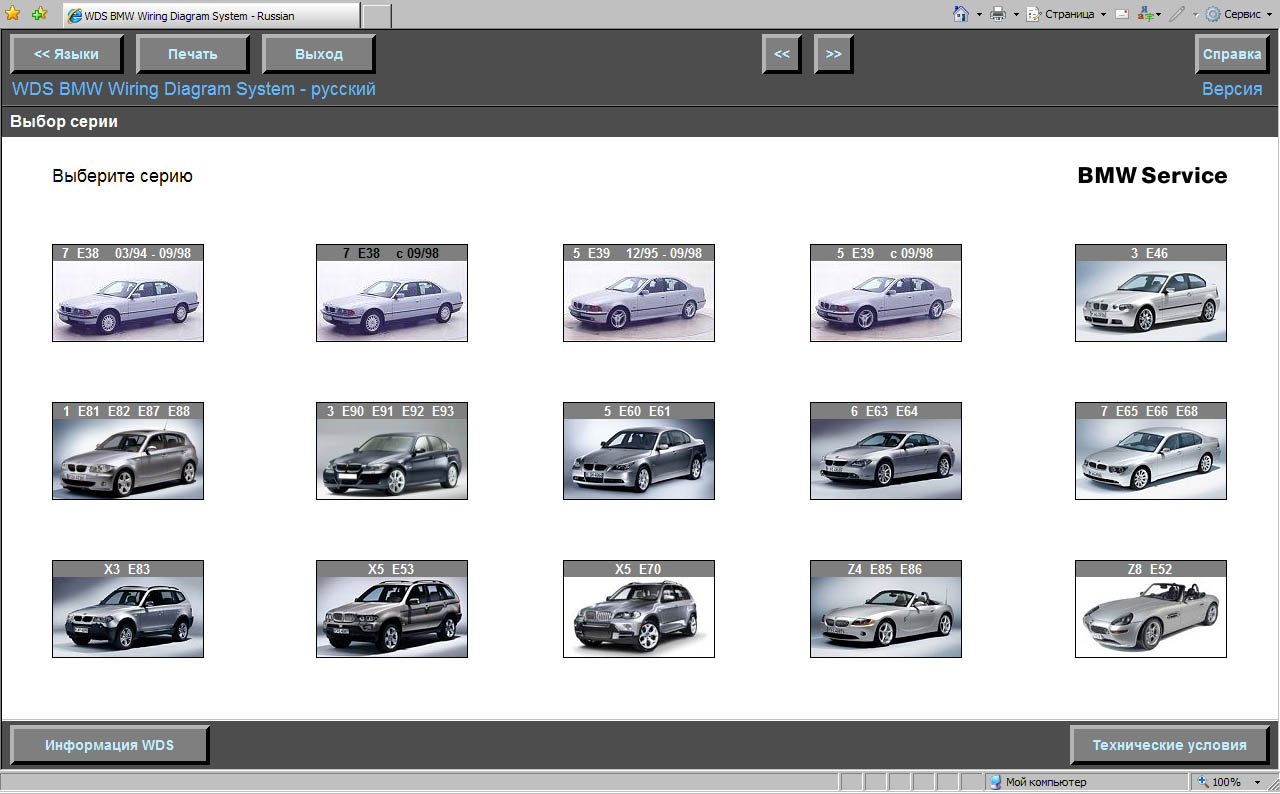Click the printer icon in browser toolbar
The width and height of the screenshot is (1280, 794).
pos(997,14)
